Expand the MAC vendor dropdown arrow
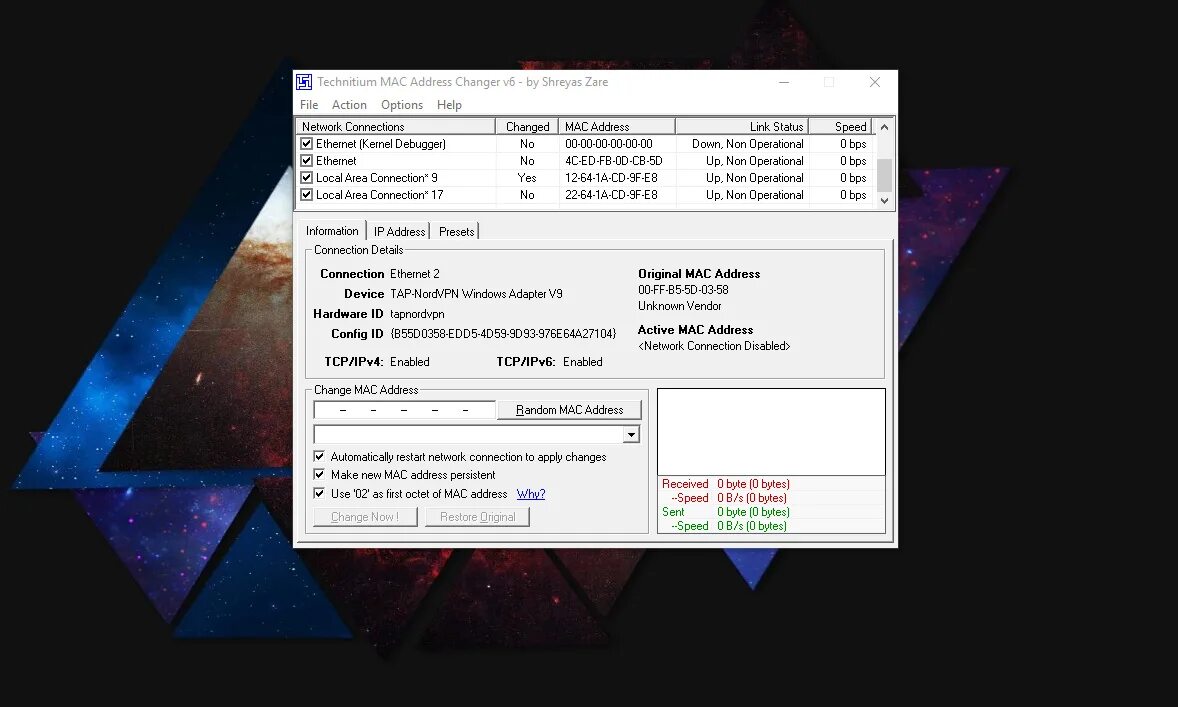Image resolution: width=1178 pixels, height=707 pixels. click(631, 434)
